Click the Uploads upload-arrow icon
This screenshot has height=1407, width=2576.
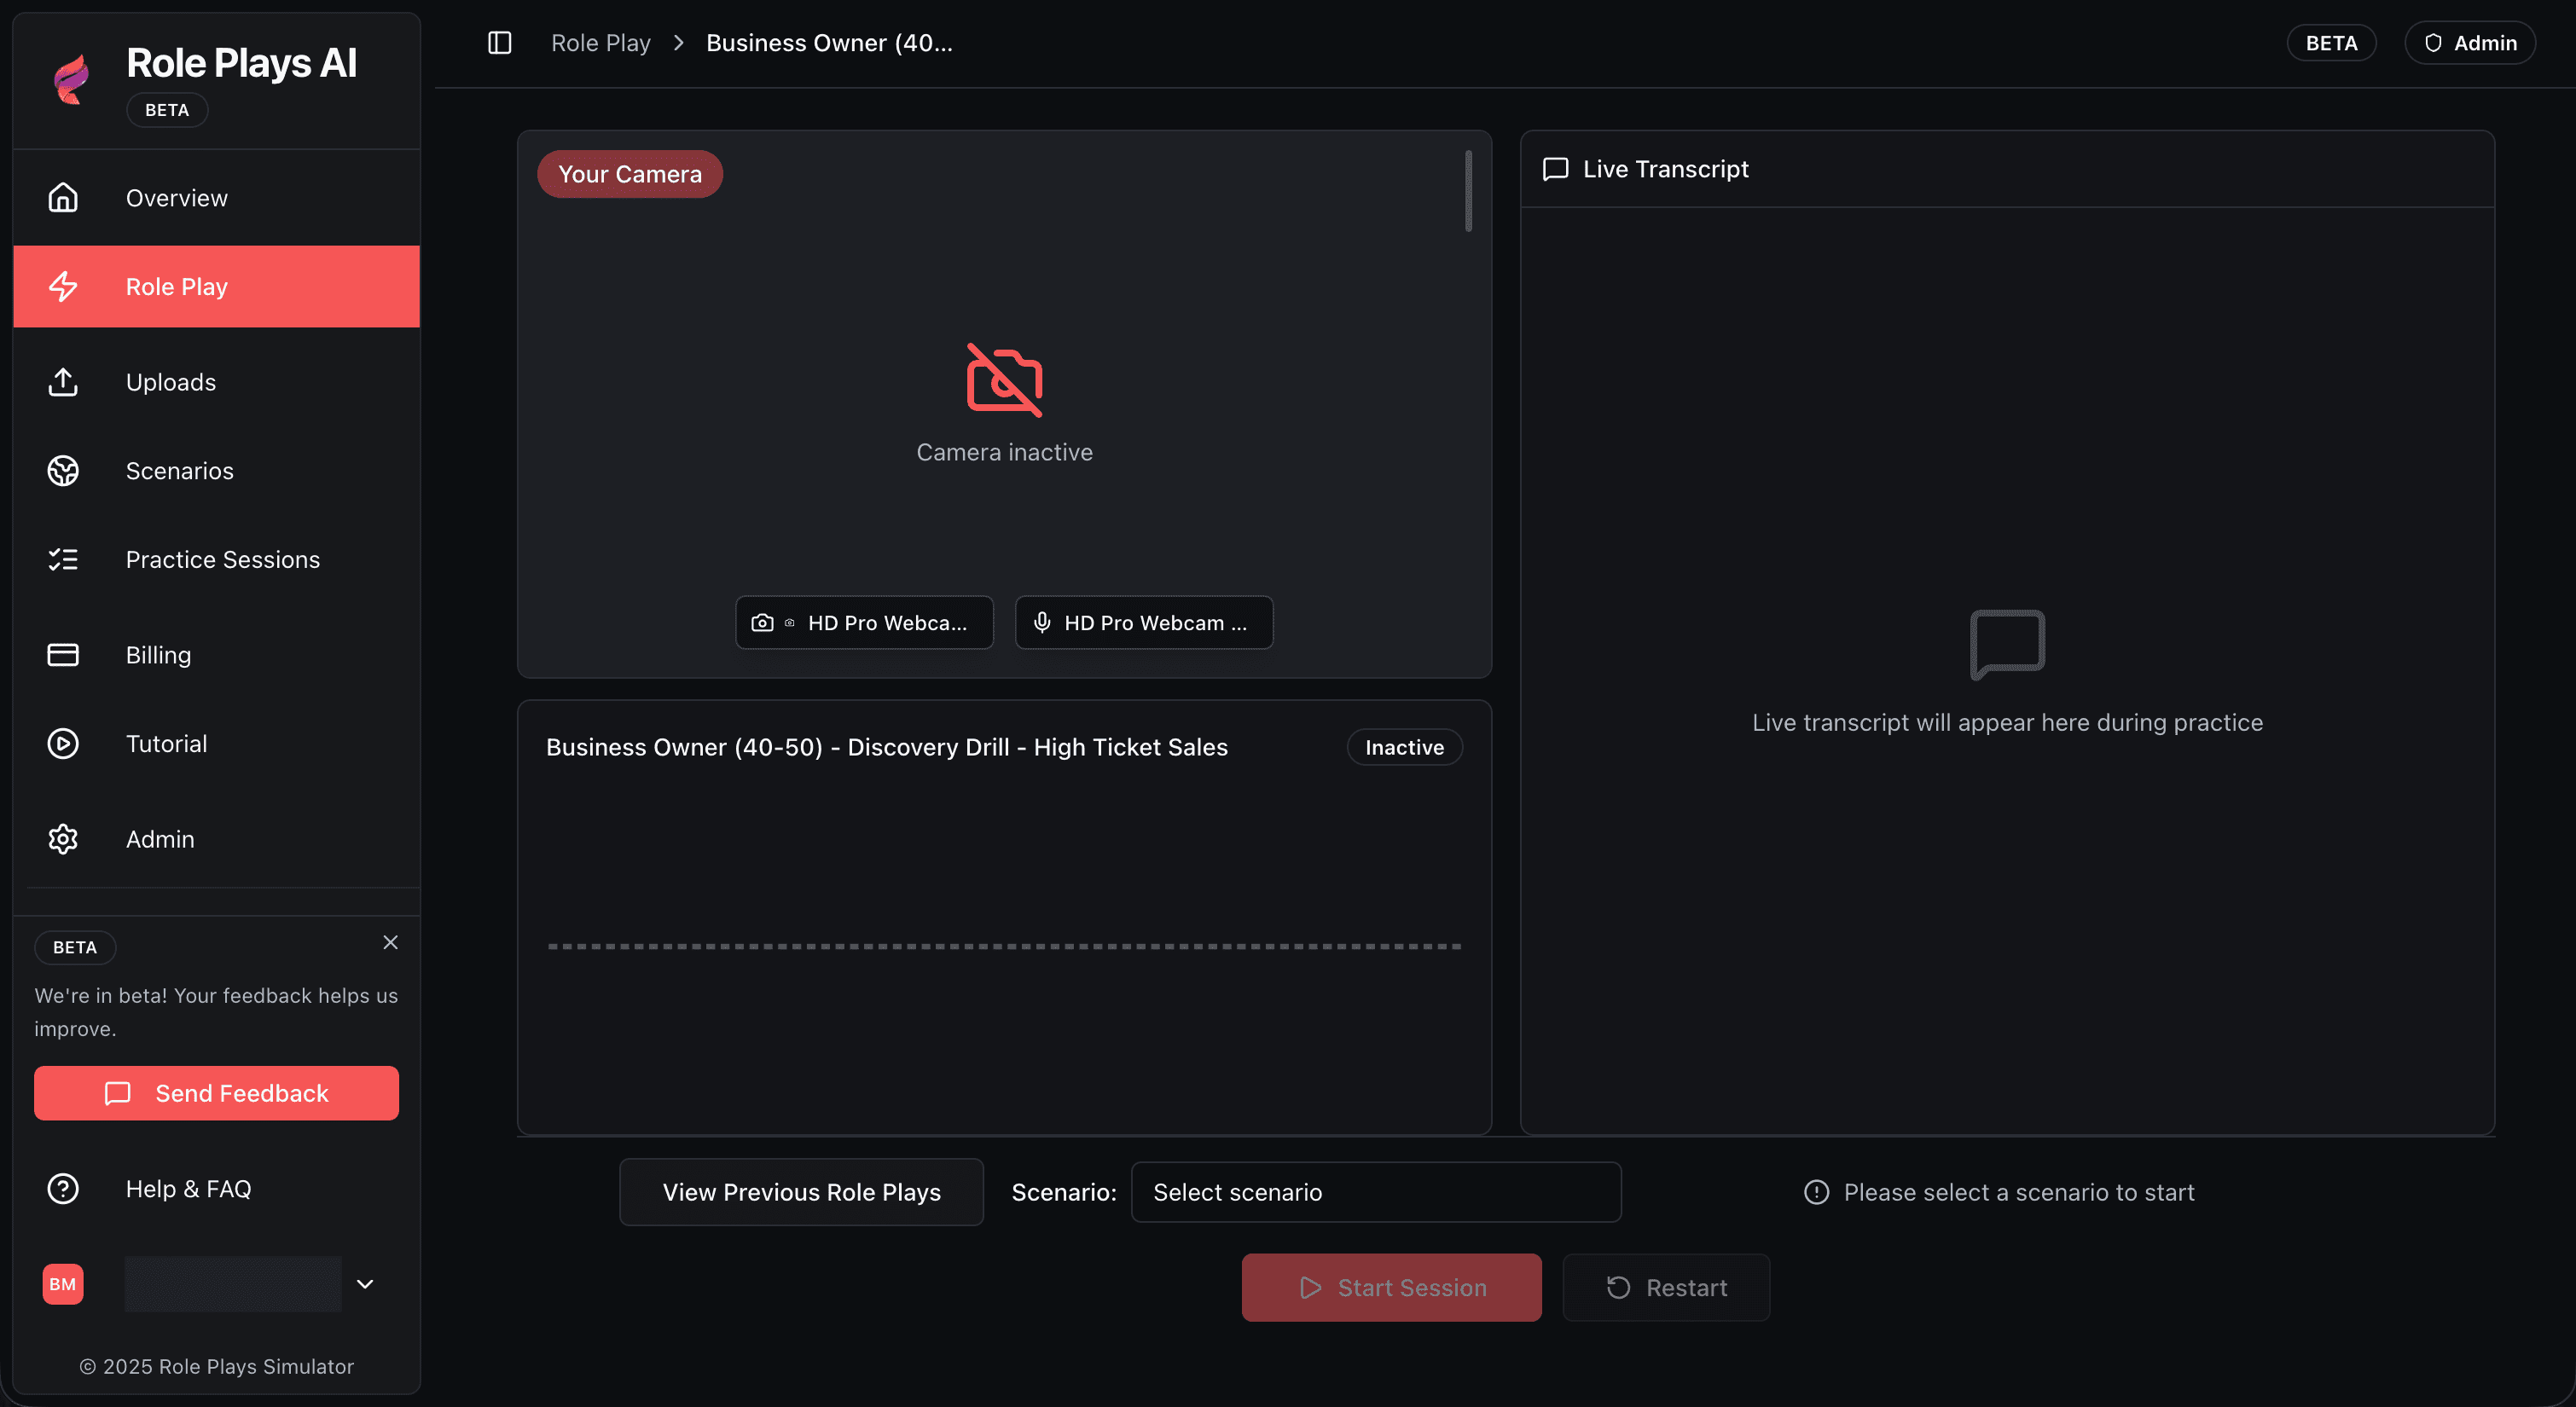63,382
